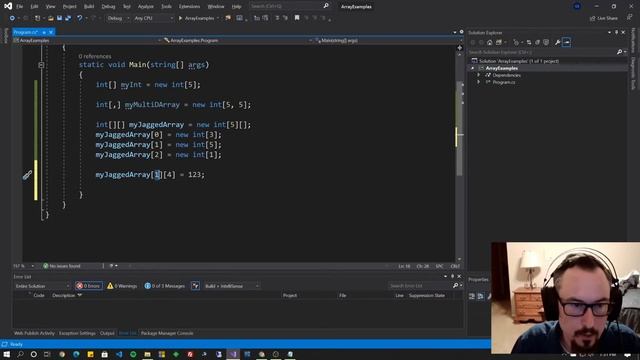Open Windows search from the taskbar
640x360 pixels.
click(x=20, y=354)
